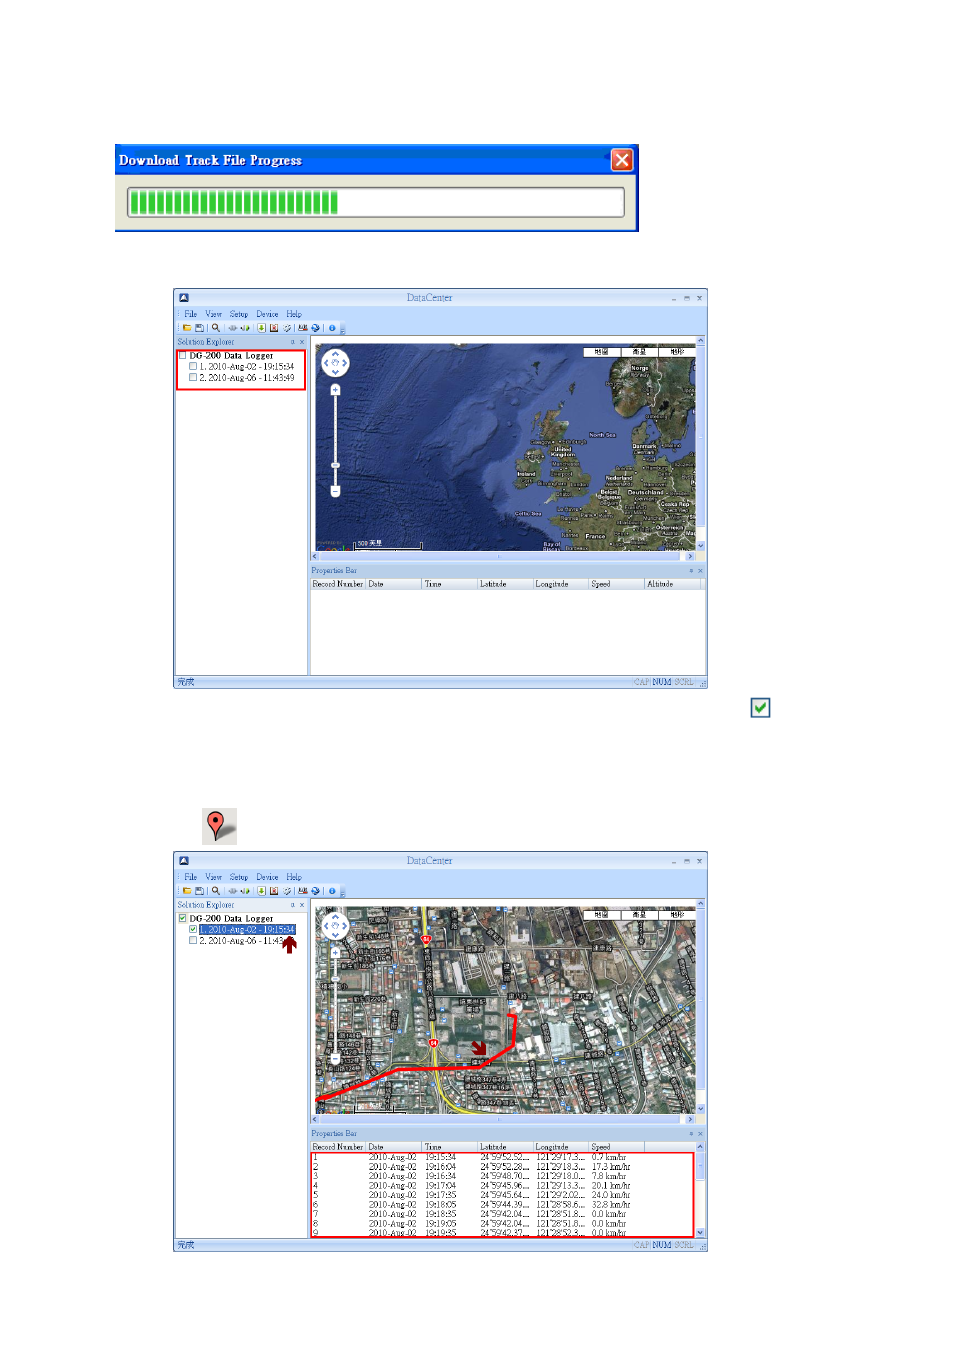The image size is (954, 1350).
Task: Click the standalone green checkmark checkbox icon
Action: pos(760,708)
